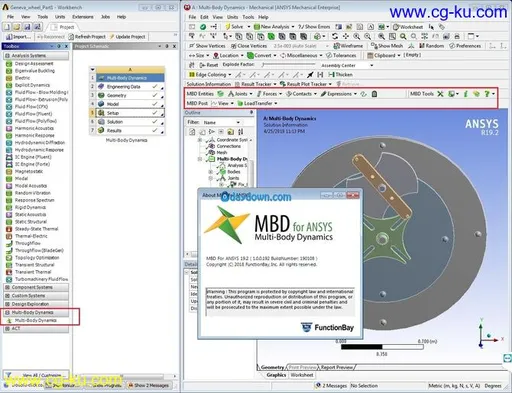Select Geometry cell in project schematic
Image resolution: width=512 pixels, height=393 pixels.
pos(130,95)
